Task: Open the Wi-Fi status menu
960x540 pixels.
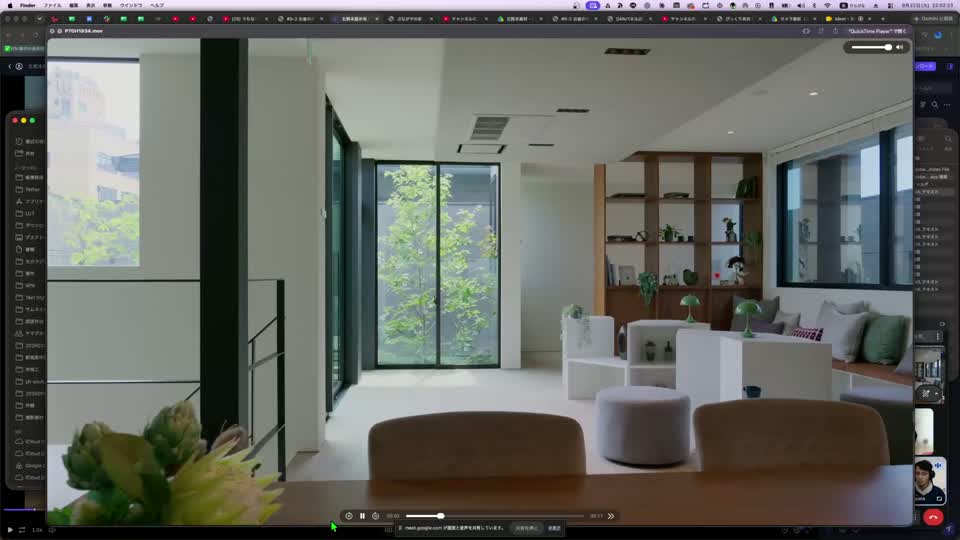Action: click(x=828, y=5)
